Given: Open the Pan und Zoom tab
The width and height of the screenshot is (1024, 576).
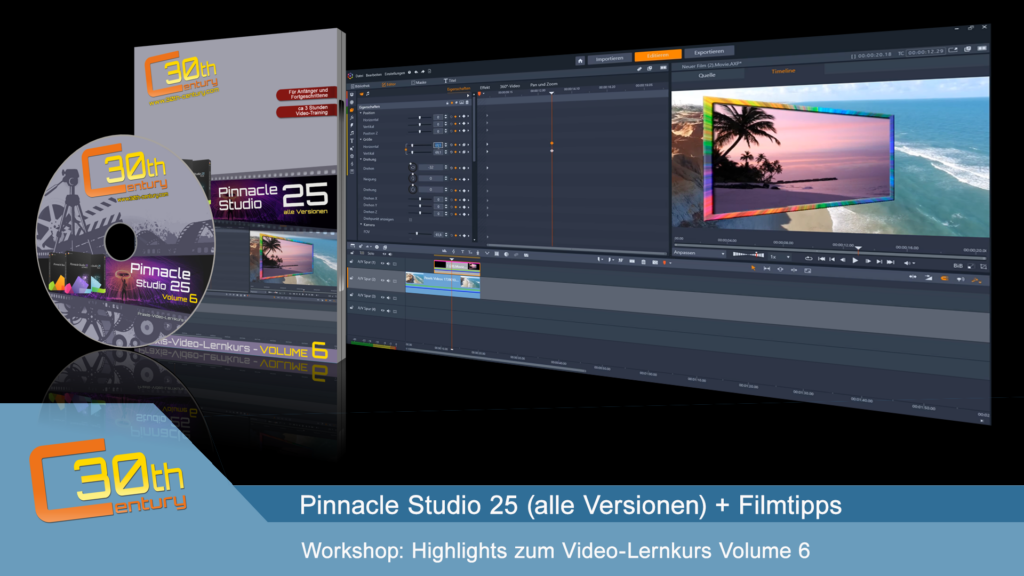Looking at the screenshot, I should pyautogui.click(x=543, y=84).
